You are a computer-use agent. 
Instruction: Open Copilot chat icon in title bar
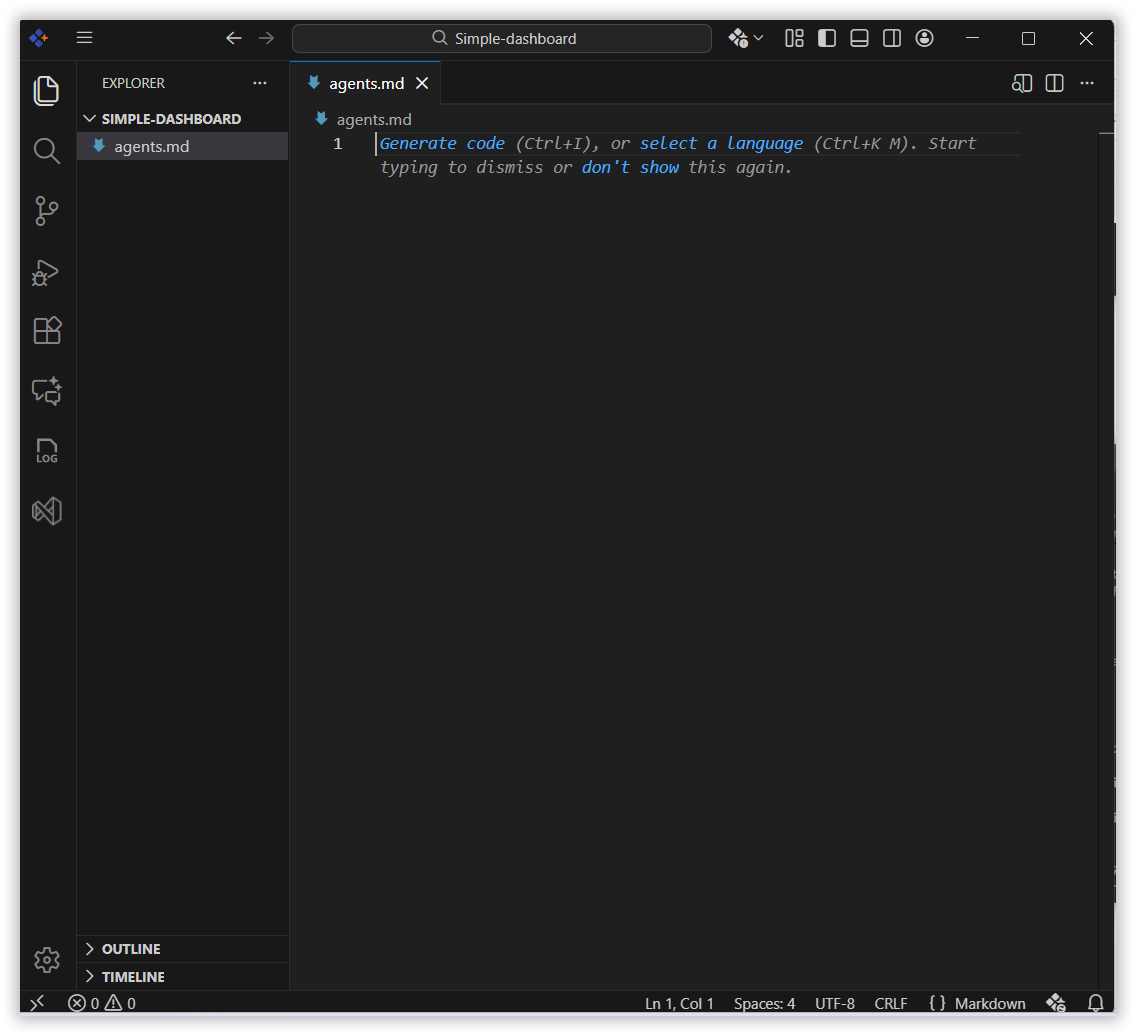pyautogui.click(x=738, y=38)
